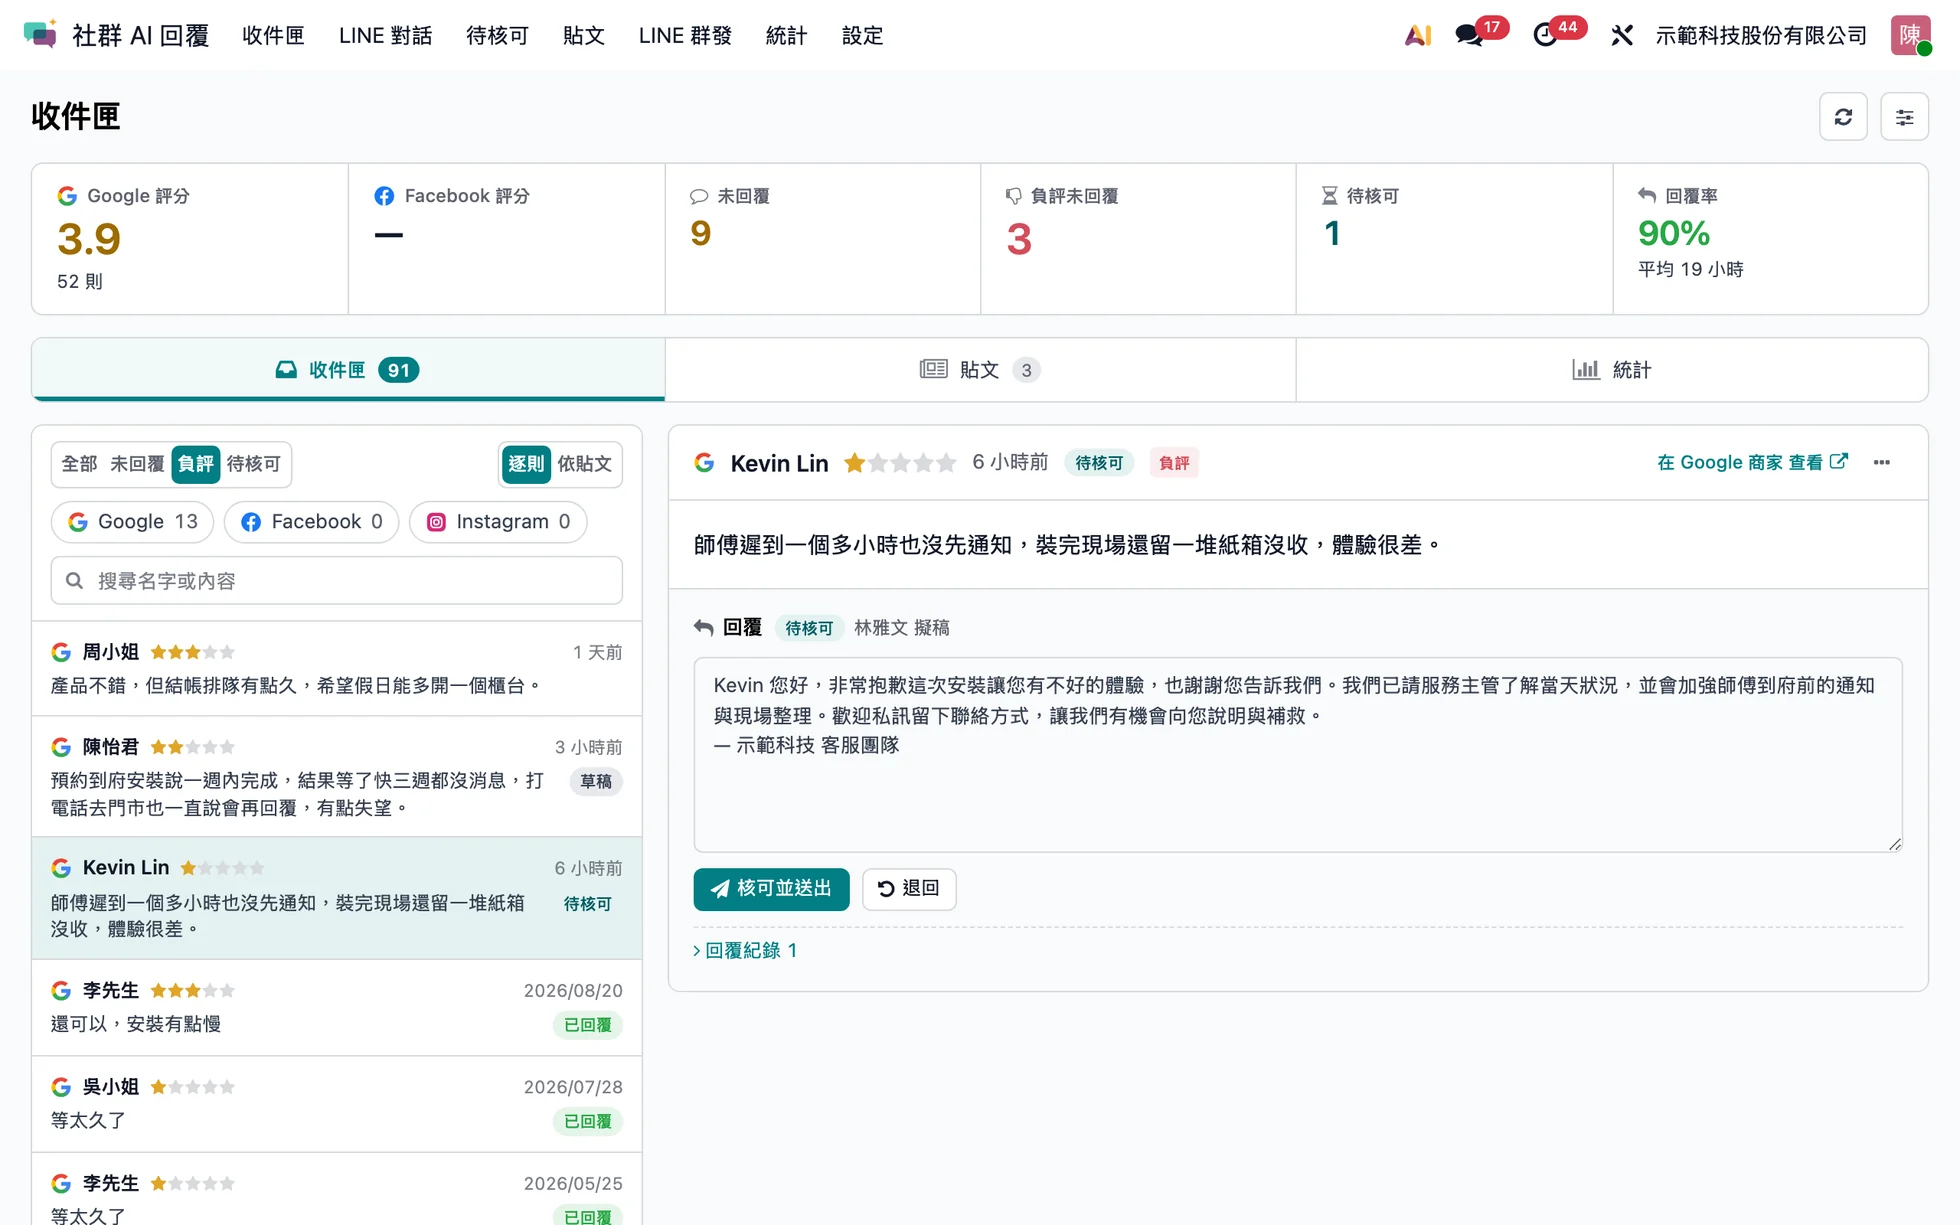Open 吳小姐 review 等太久了

(337, 1103)
